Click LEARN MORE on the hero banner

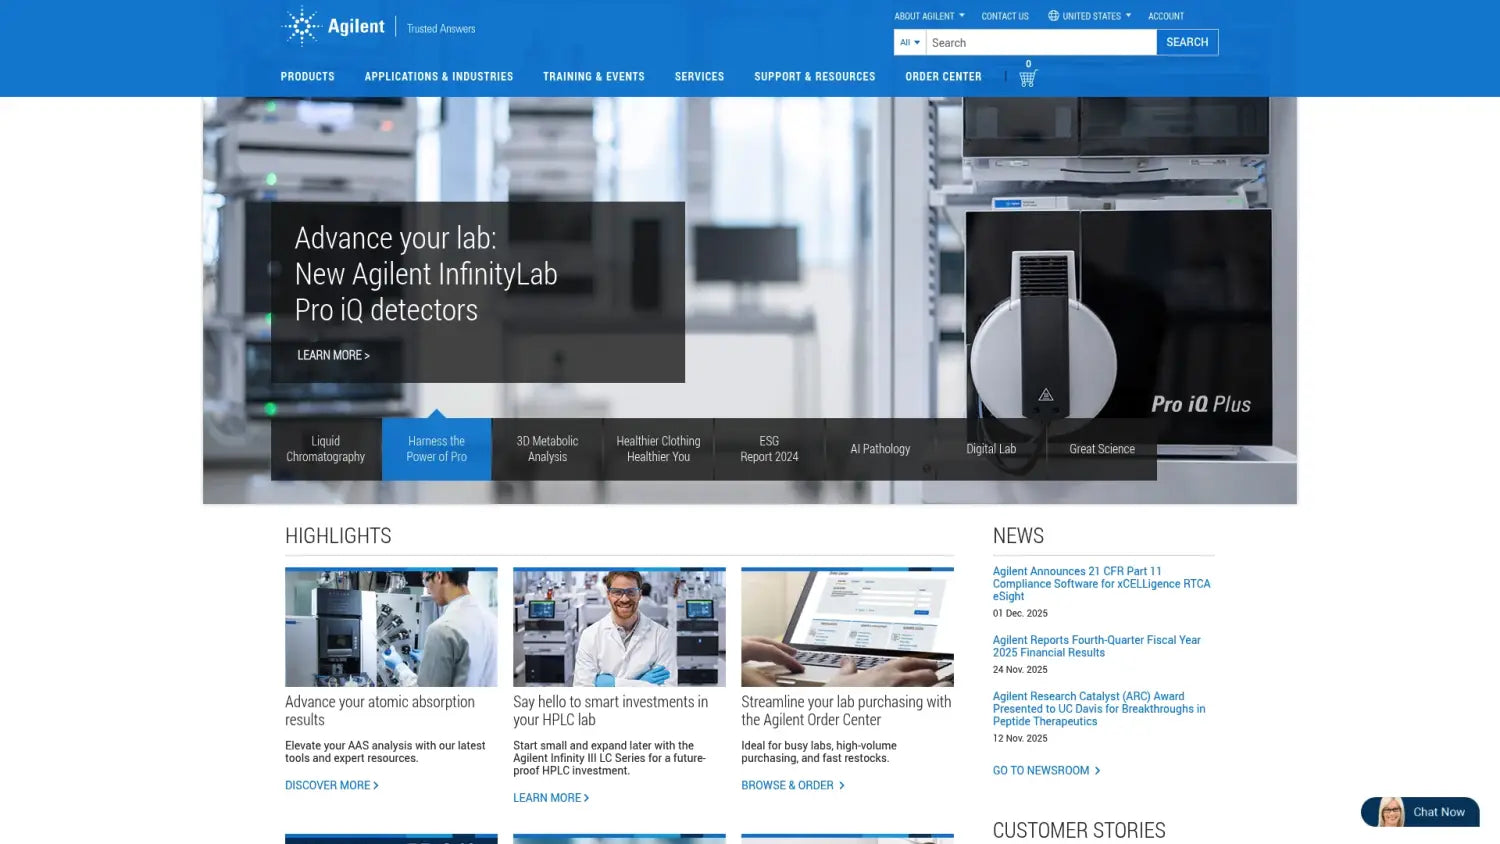(333, 355)
